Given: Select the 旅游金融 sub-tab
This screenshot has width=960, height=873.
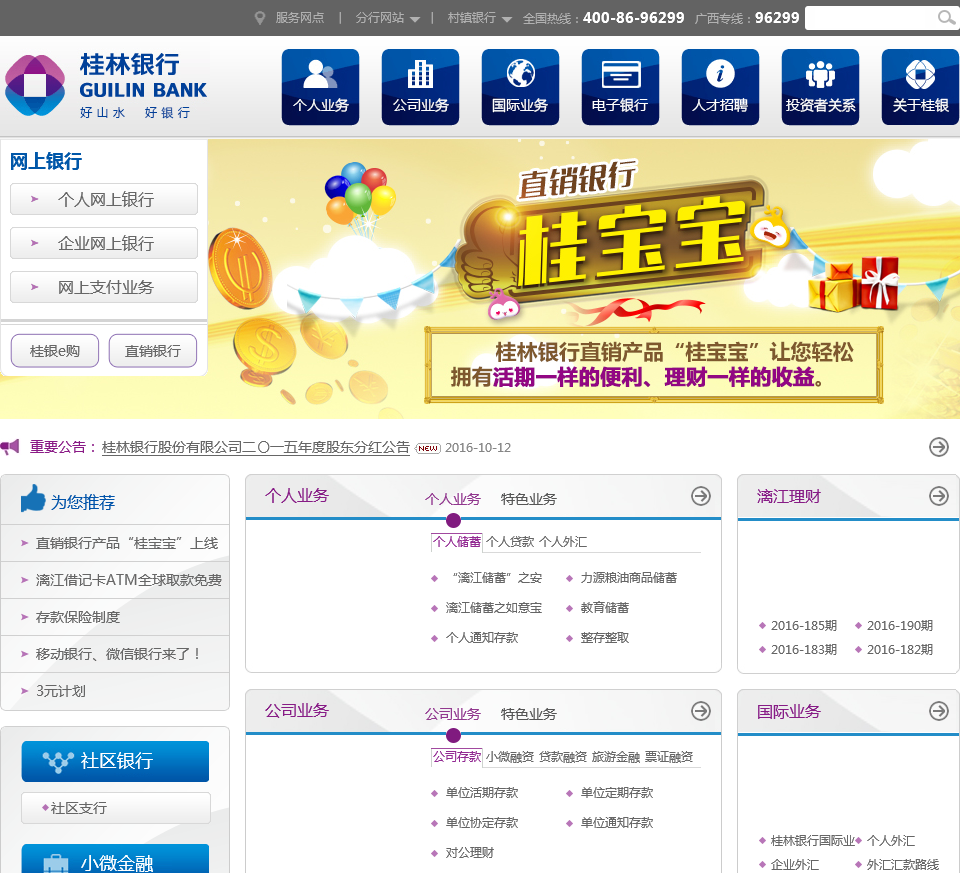Looking at the screenshot, I should (x=616, y=757).
